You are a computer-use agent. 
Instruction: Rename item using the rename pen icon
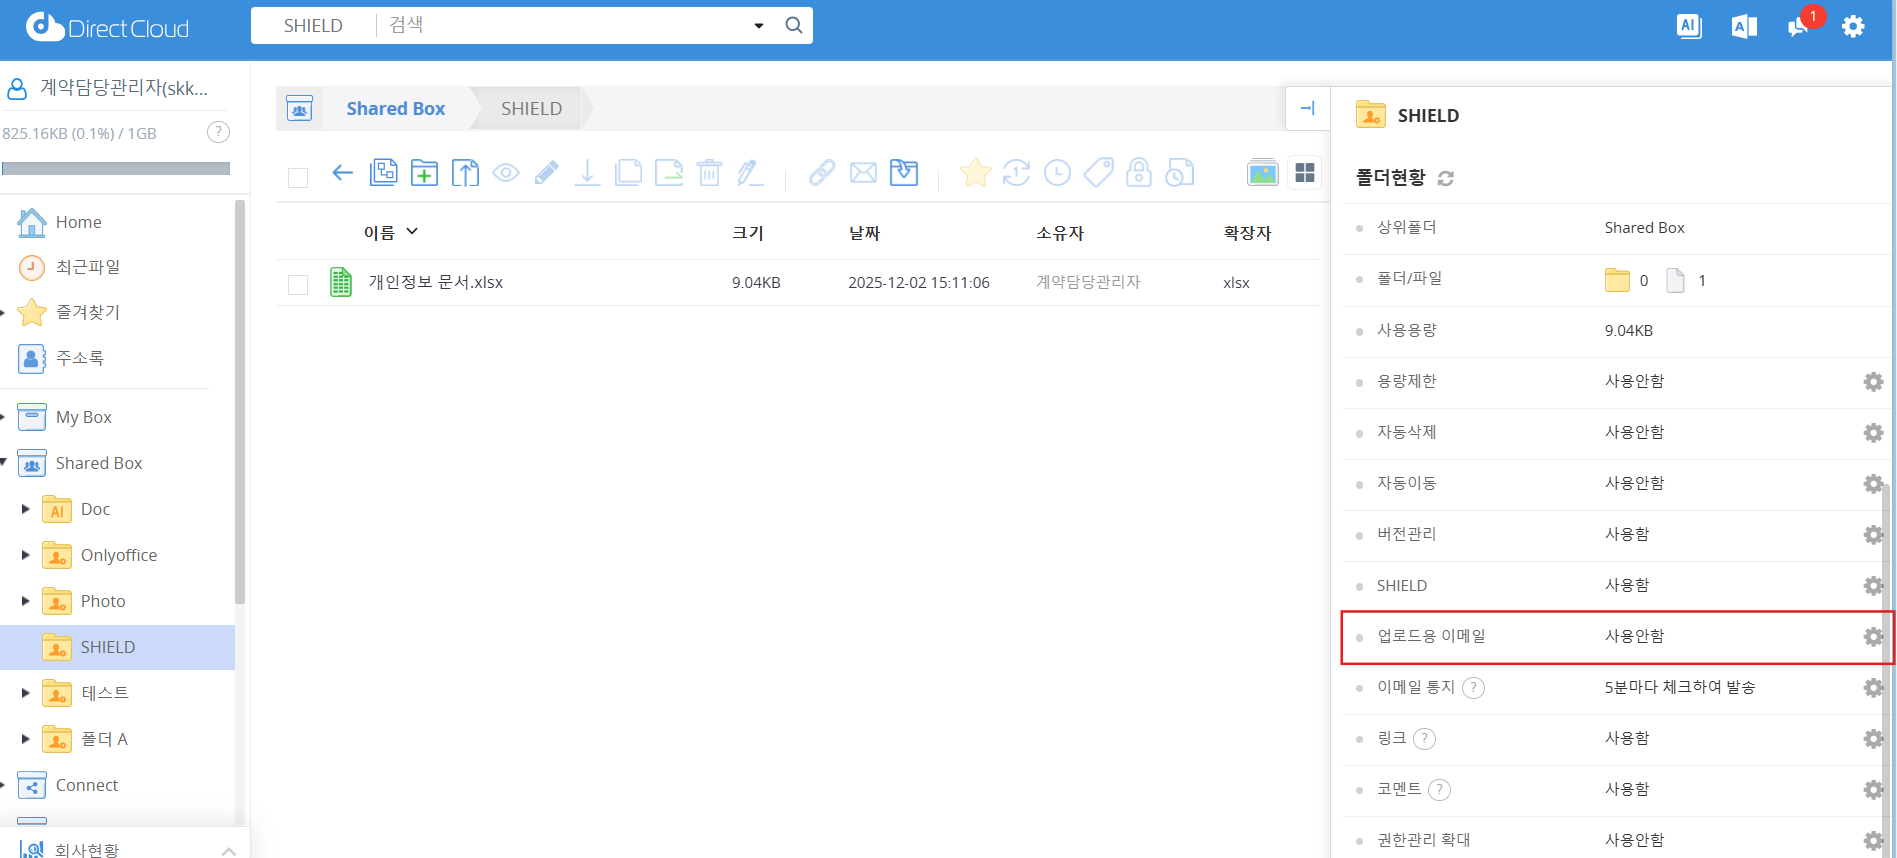pyautogui.click(x=750, y=173)
